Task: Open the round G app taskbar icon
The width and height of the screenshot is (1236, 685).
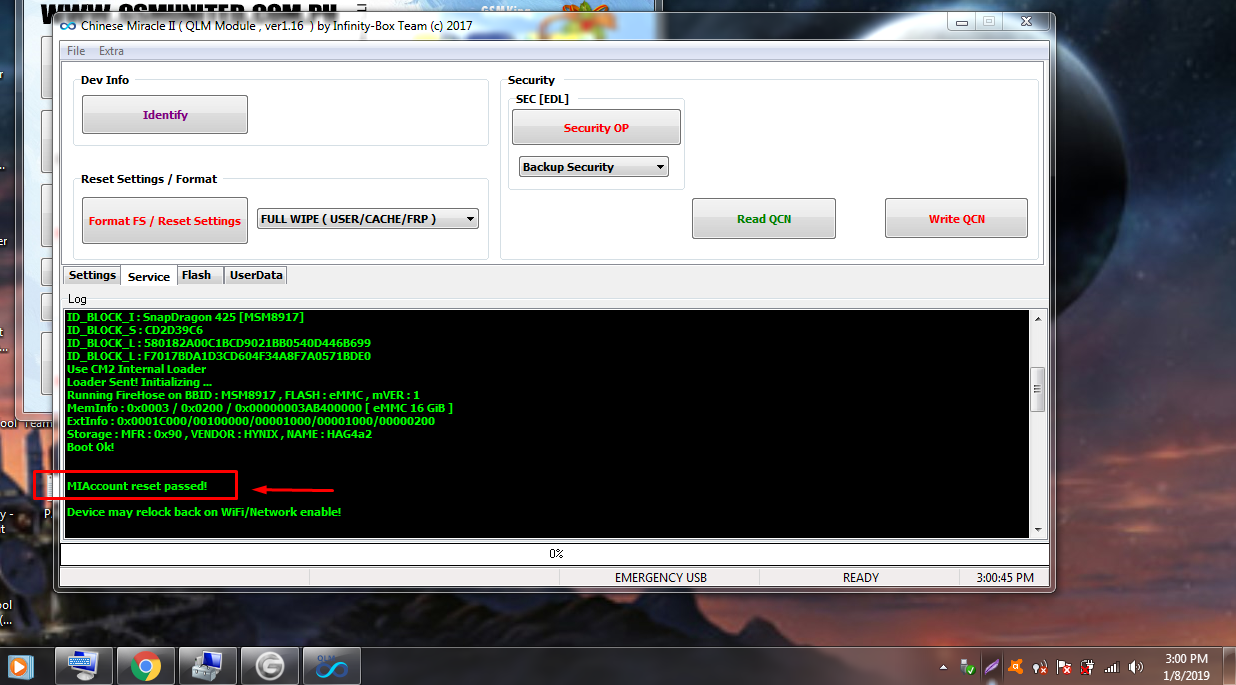Action: [x=270, y=665]
